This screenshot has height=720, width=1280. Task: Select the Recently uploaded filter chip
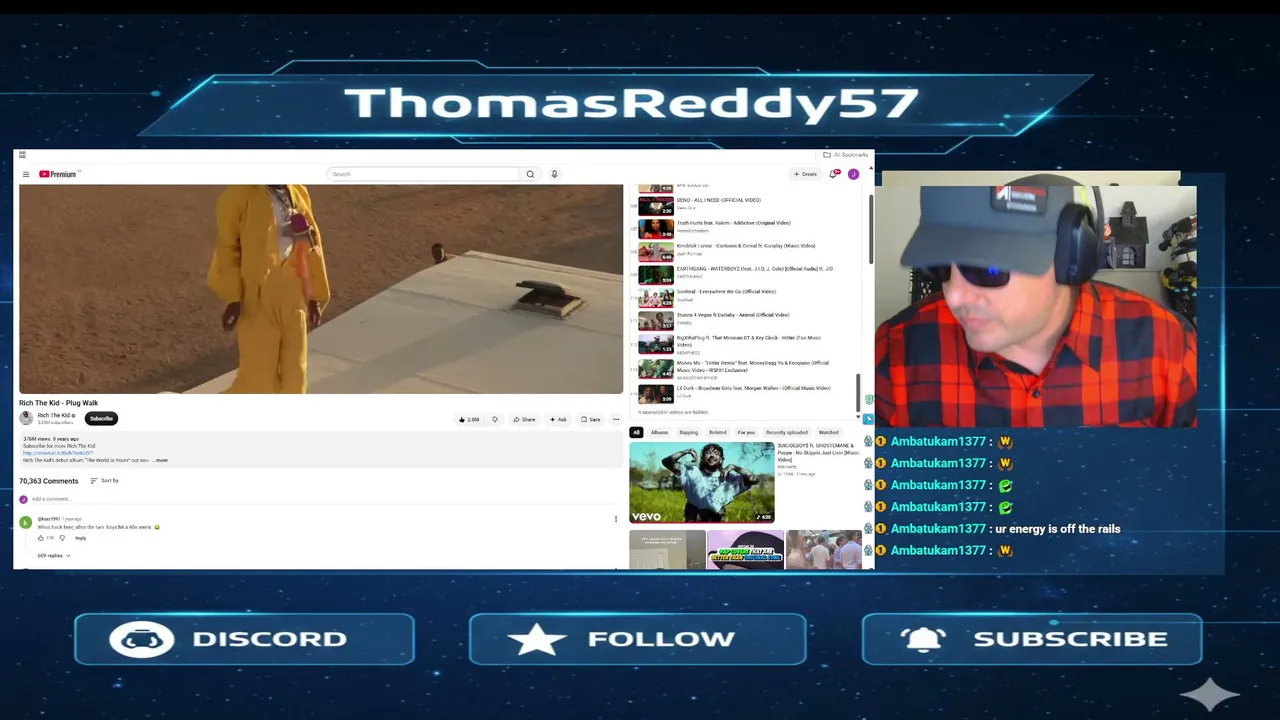click(787, 433)
